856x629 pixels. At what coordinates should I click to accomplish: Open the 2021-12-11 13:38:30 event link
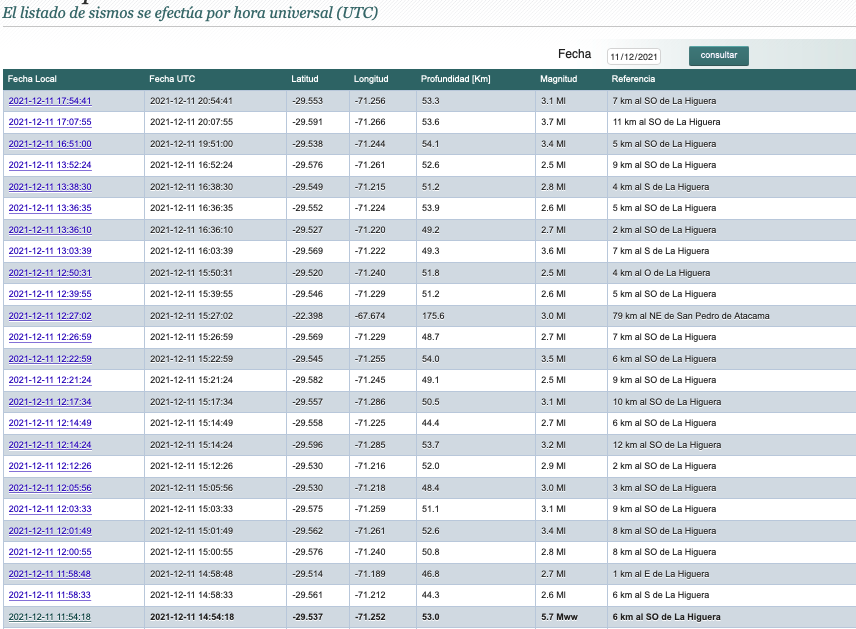tap(50, 187)
